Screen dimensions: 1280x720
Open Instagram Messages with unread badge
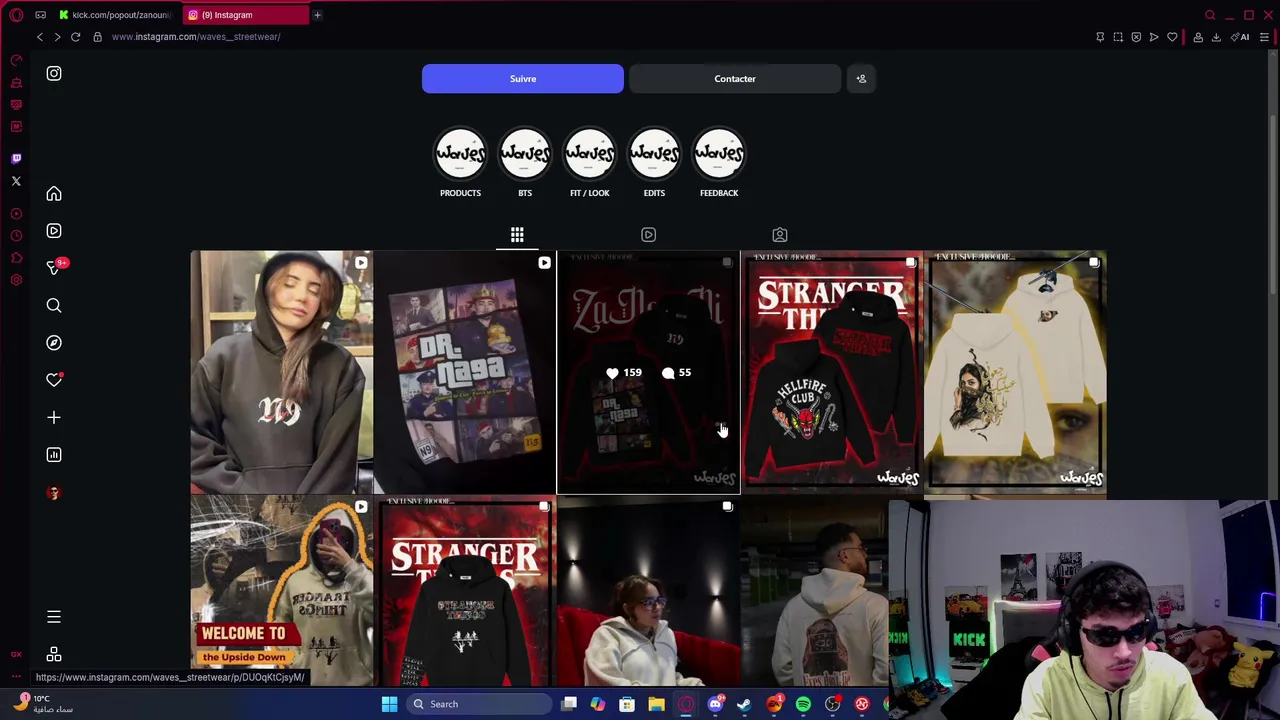(x=56, y=267)
